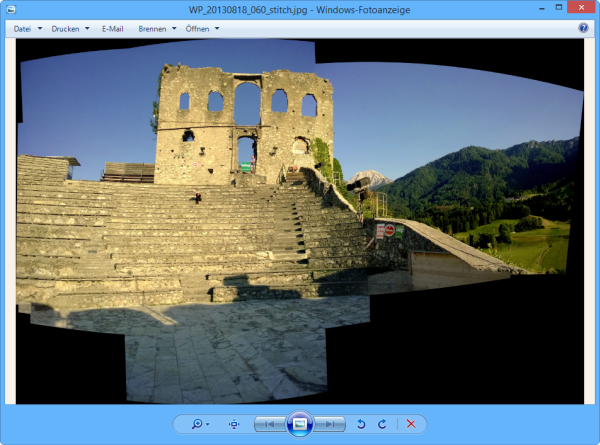Open the Datei menu

point(22,29)
